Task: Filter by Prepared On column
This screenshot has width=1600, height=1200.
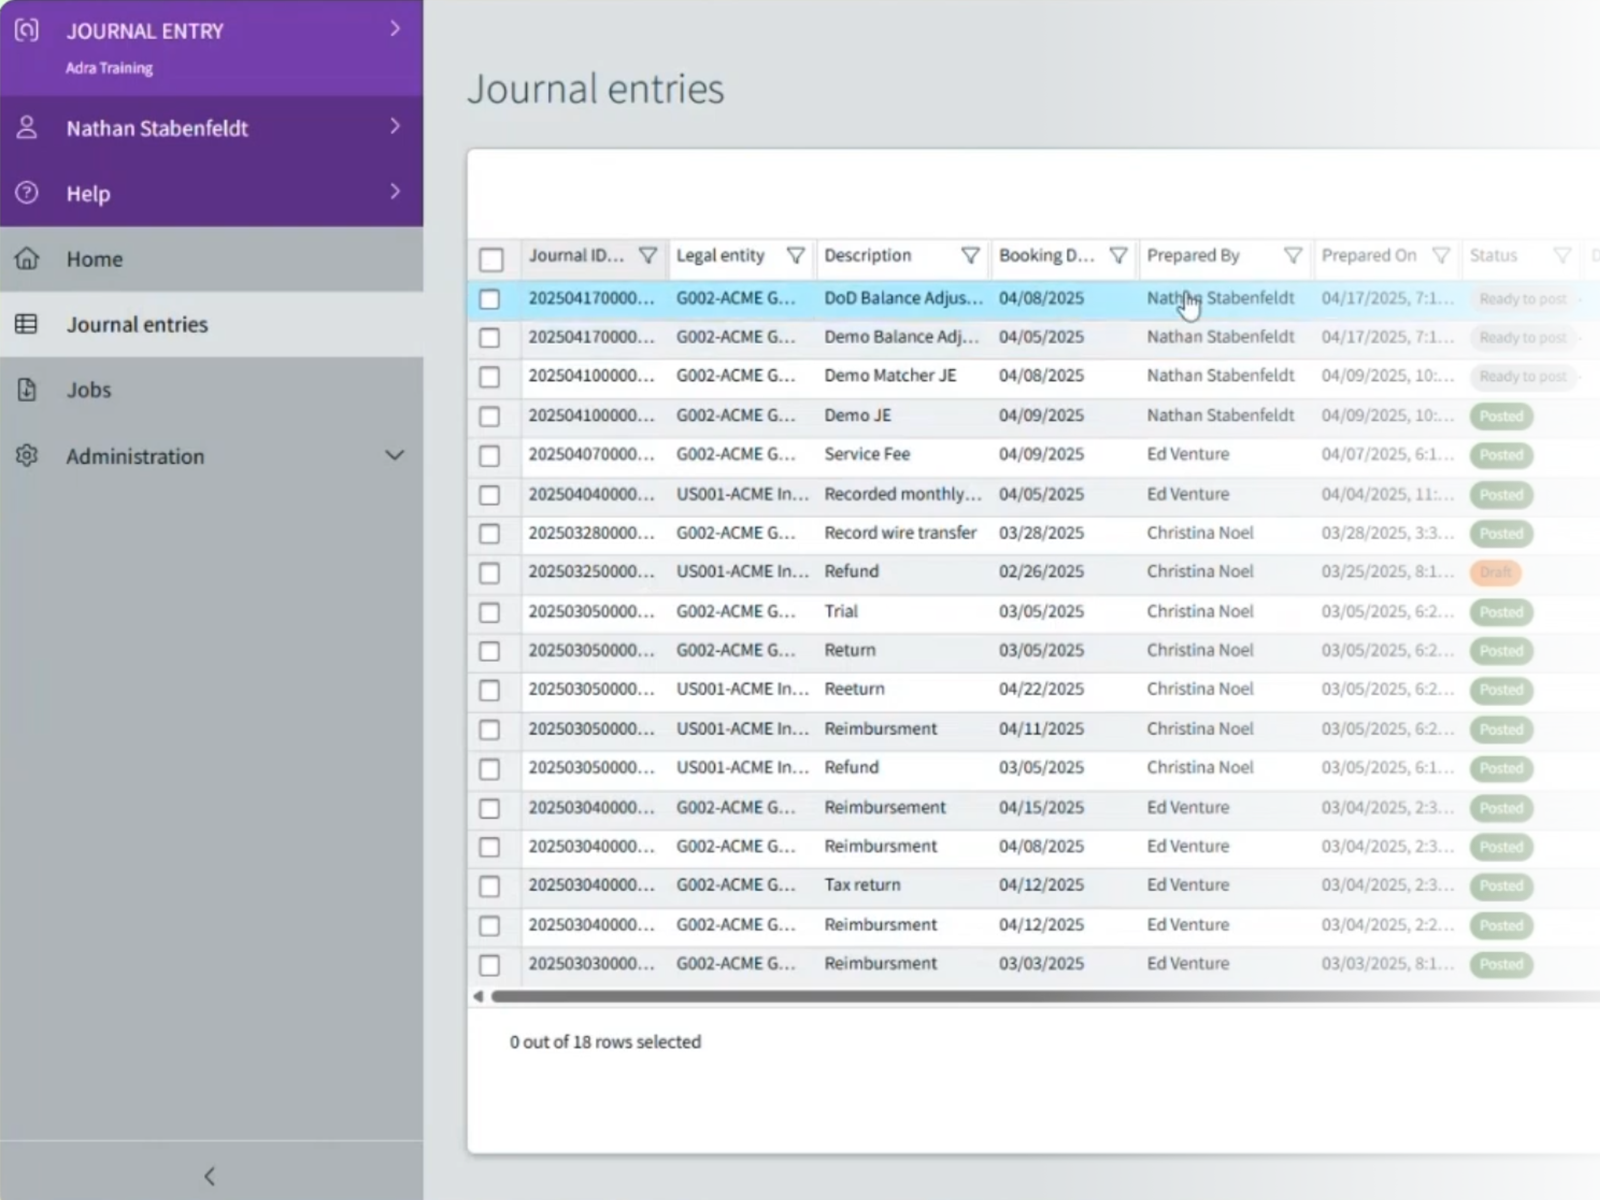Action: point(1440,256)
